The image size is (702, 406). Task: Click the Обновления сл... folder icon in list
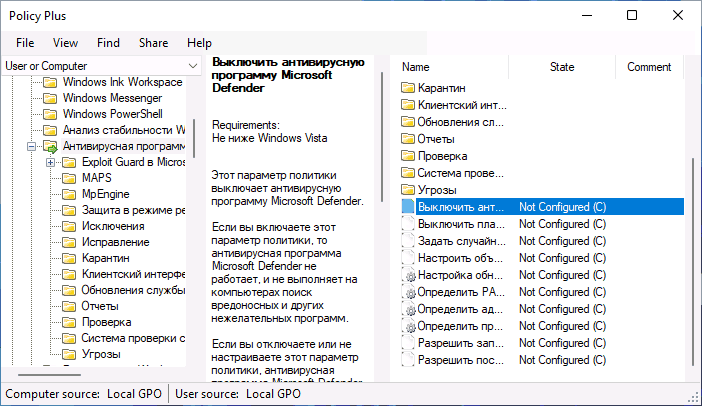408,122
